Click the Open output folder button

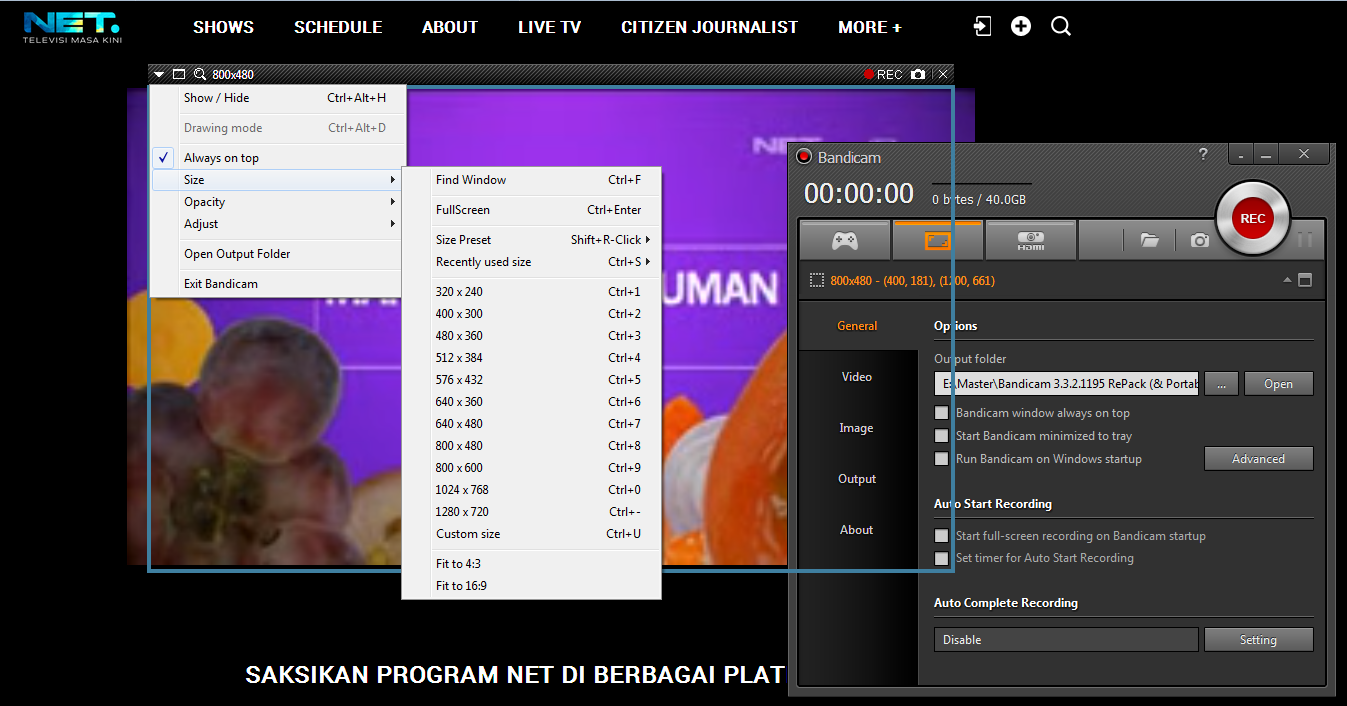click(1278, 384)
